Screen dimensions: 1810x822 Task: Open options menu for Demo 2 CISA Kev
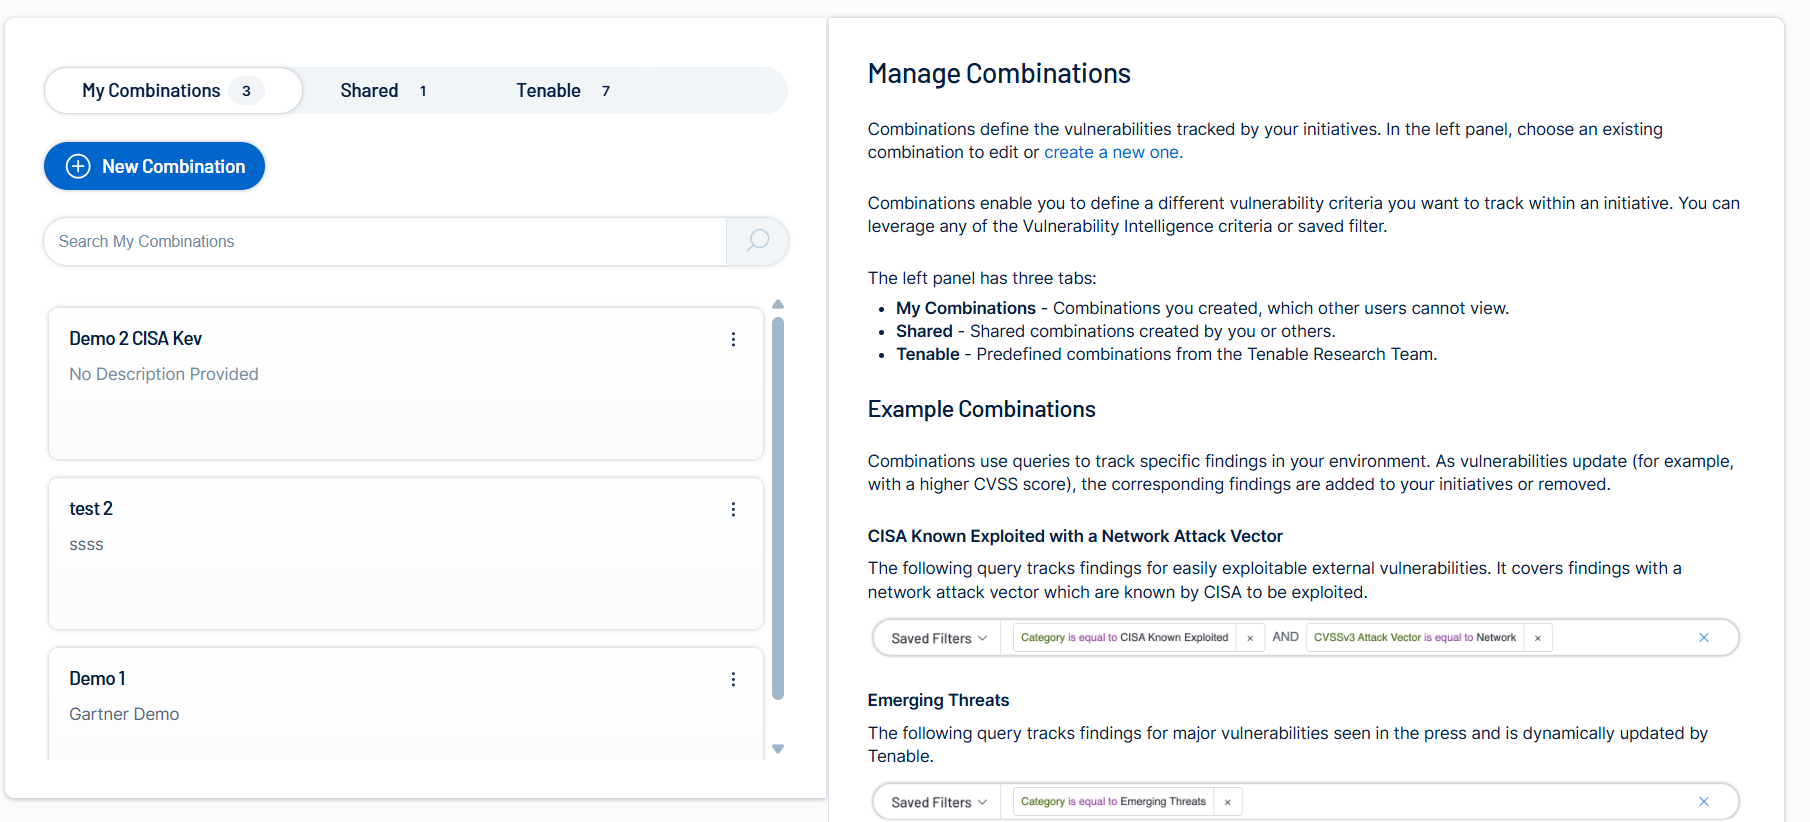(x=733, y=340)
